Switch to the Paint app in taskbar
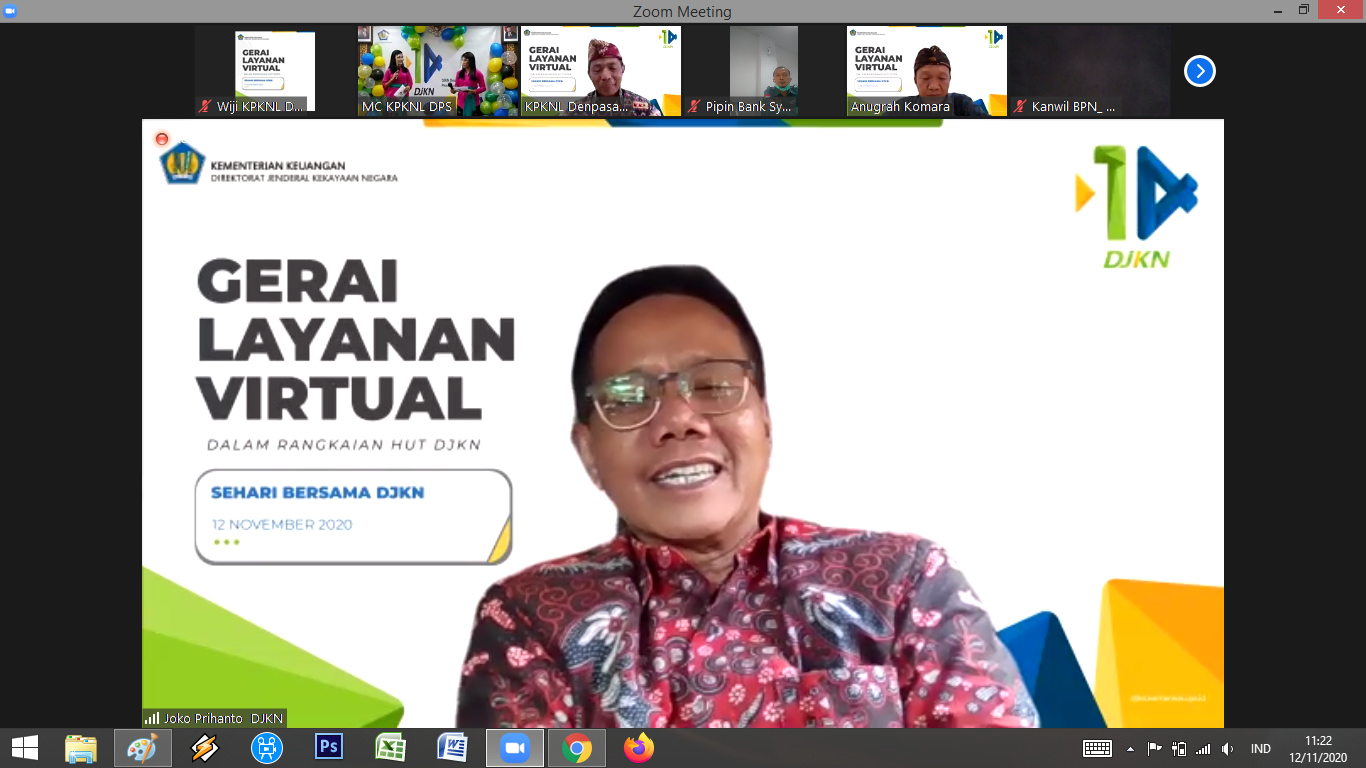The width and height of the screenshot is (1366, 768). [x=143, y=748]
